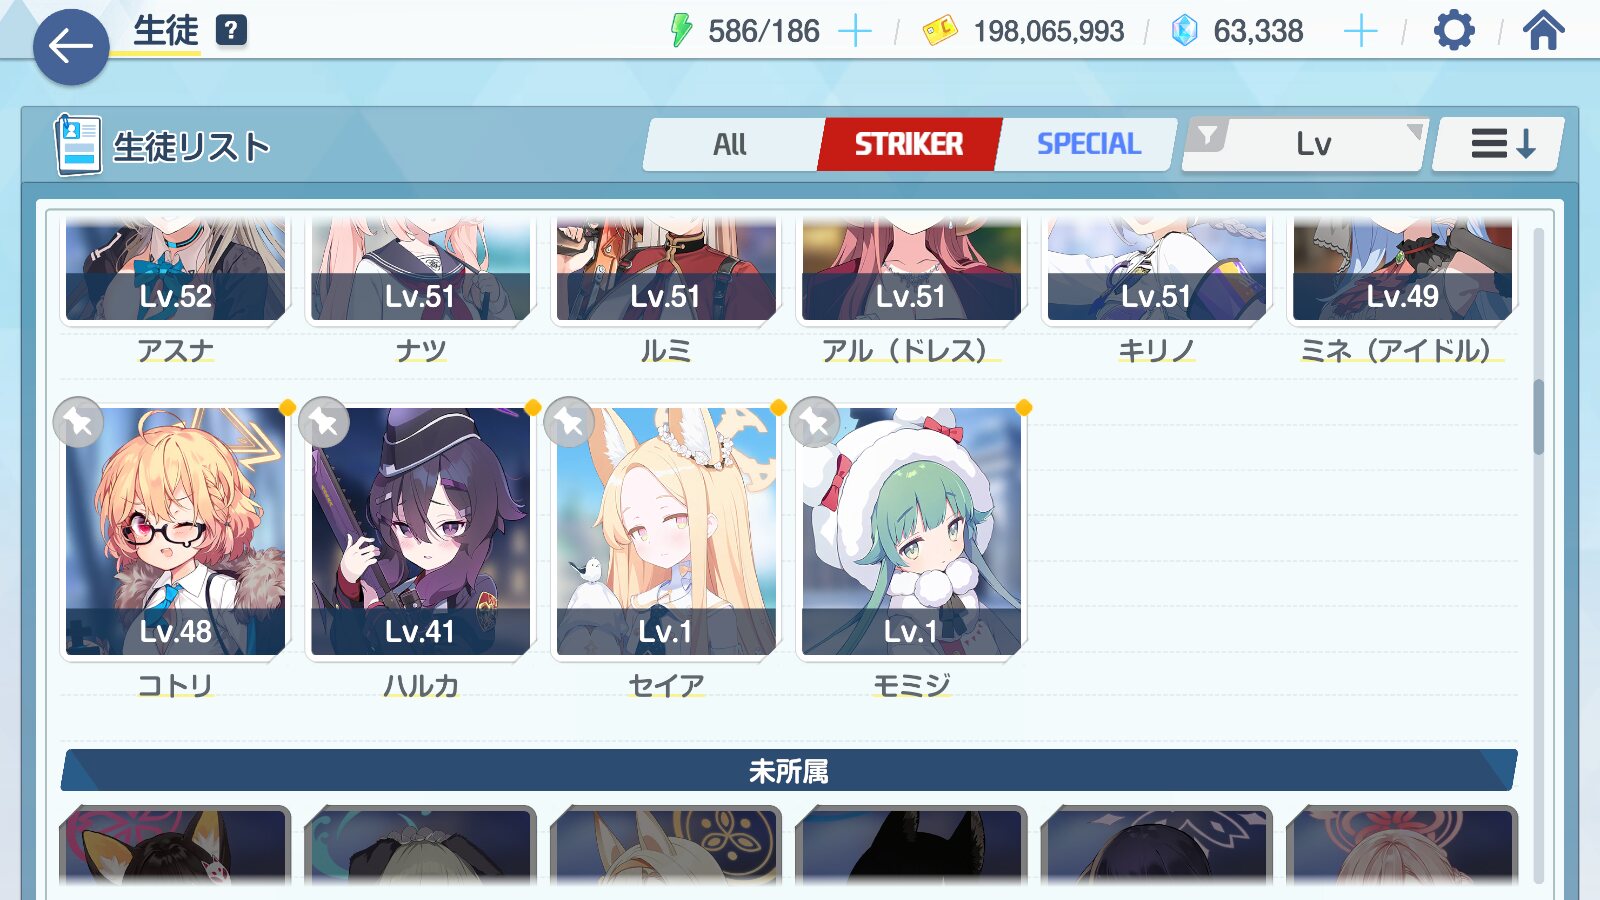
Task: Open アスナ's Lv.52 student card
Action: (x=176, y=270)
